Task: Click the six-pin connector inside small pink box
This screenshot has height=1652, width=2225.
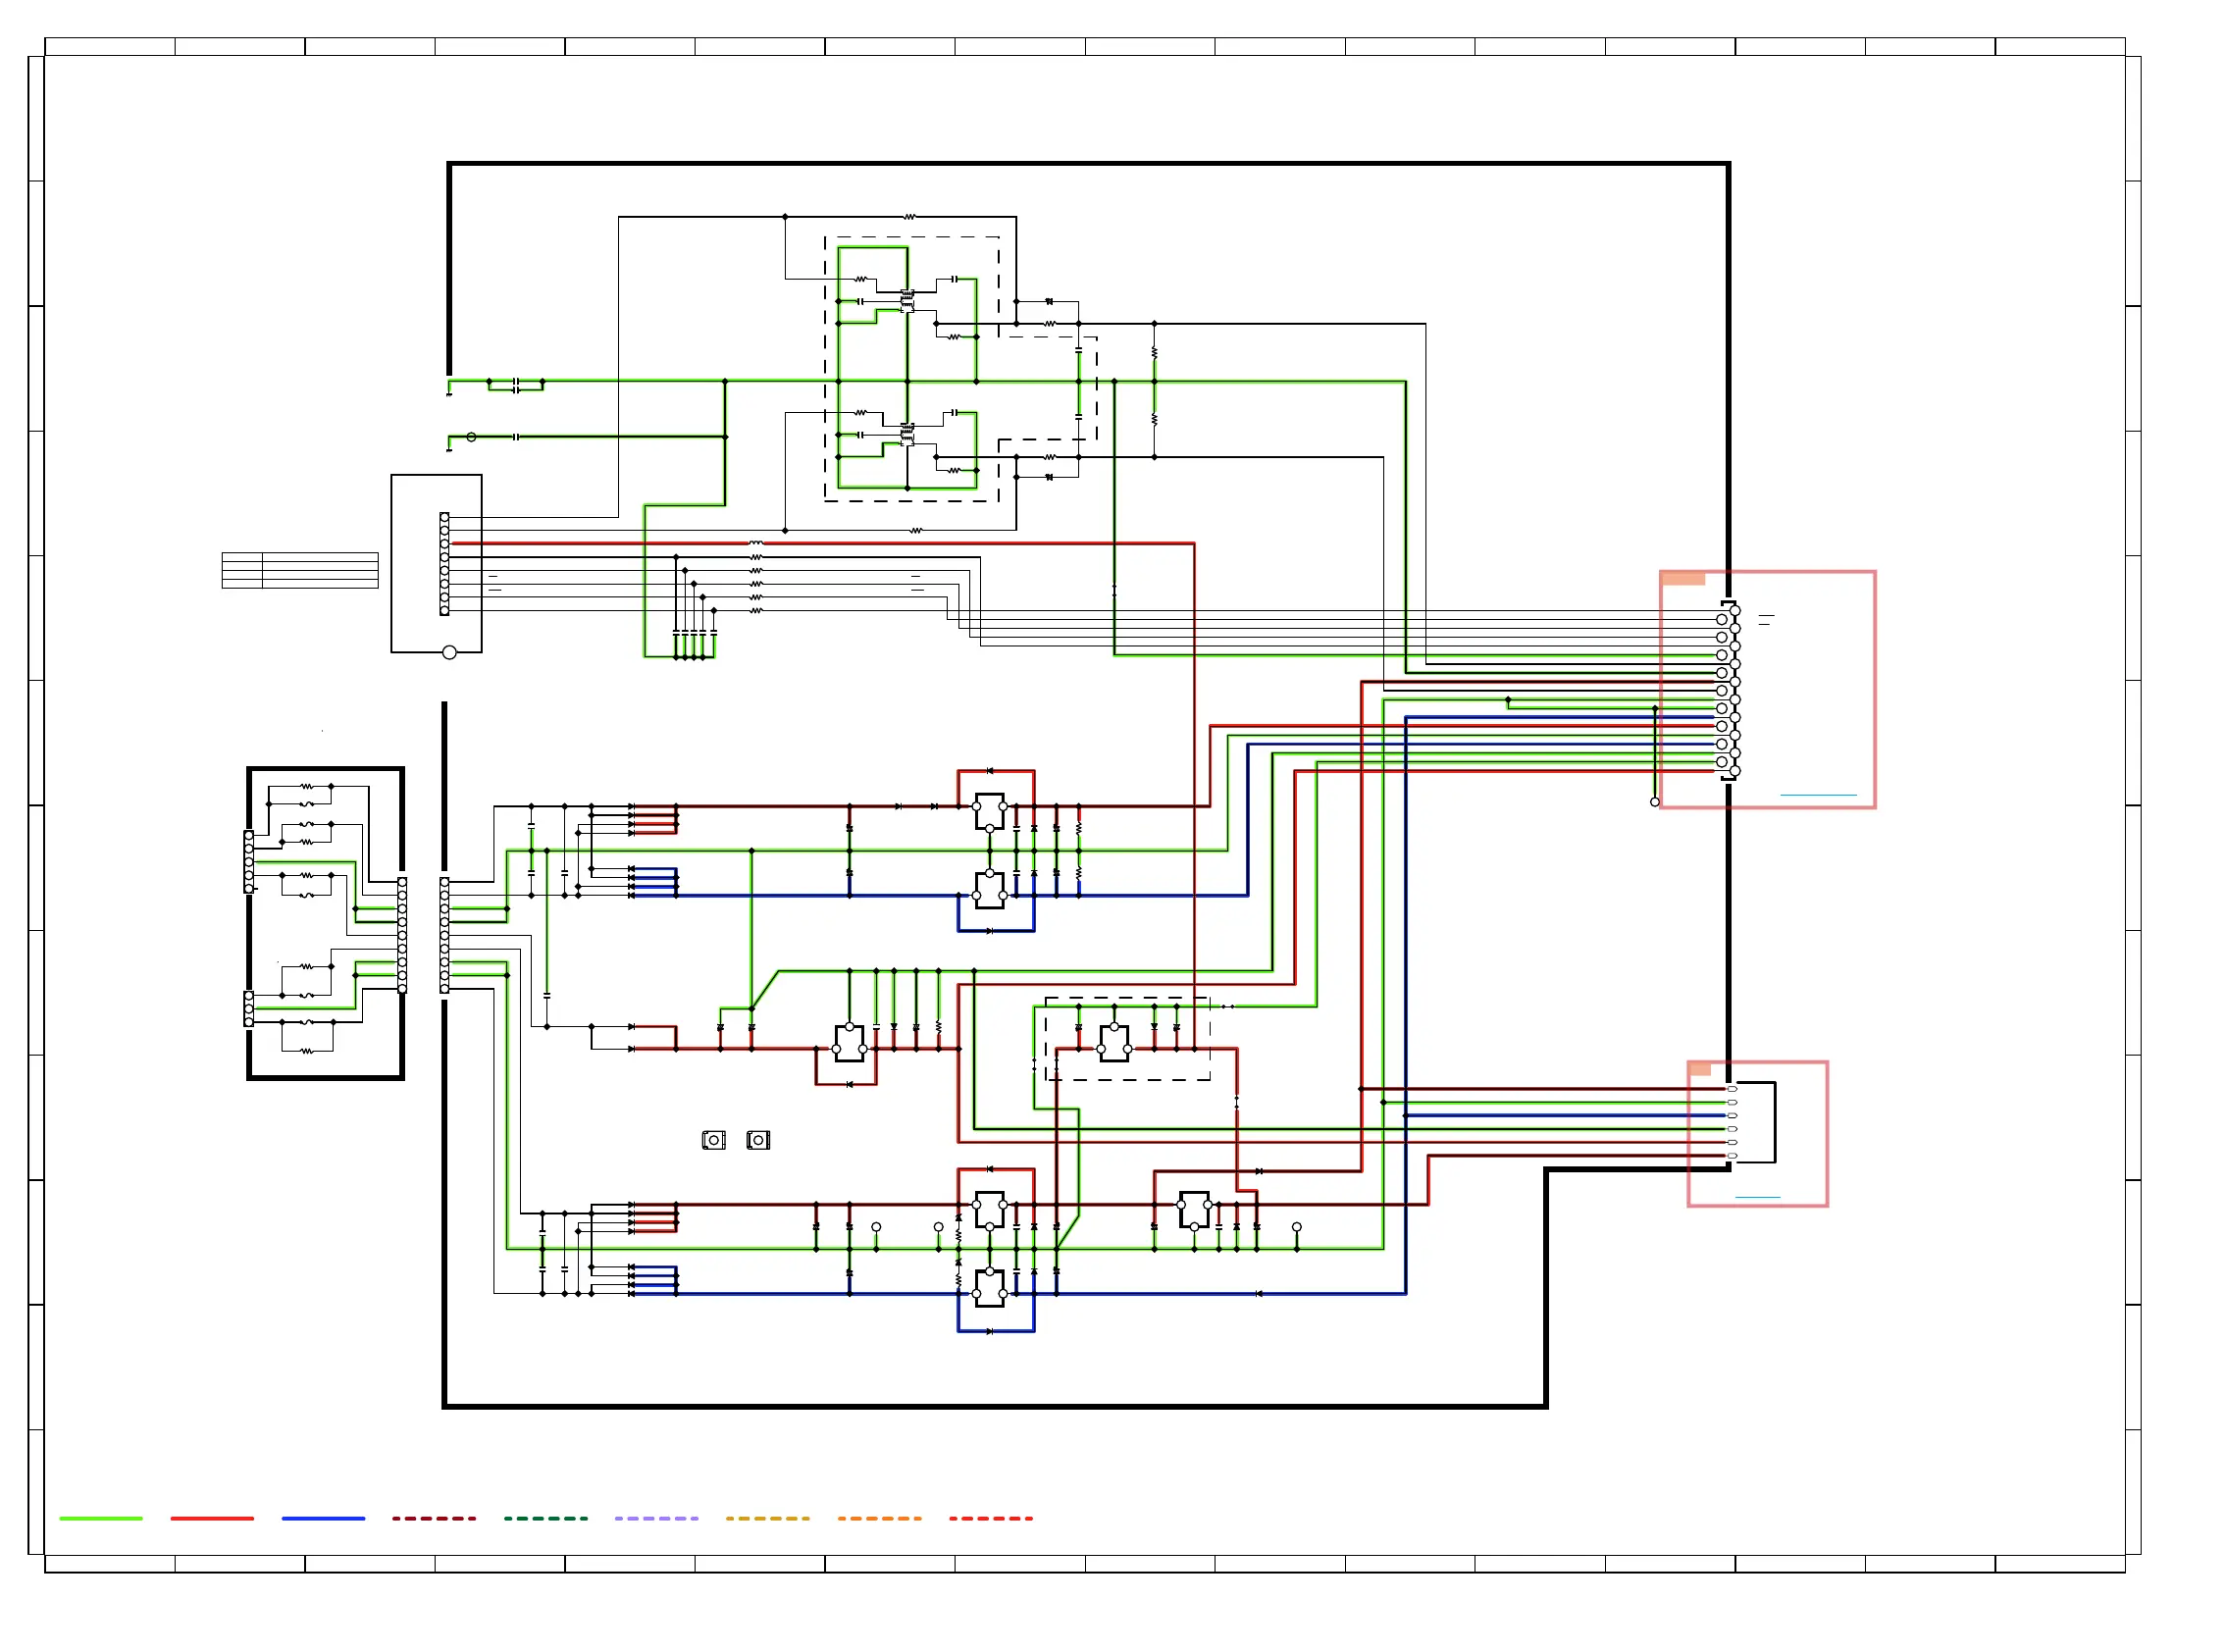Action: click(x=1732, y=1122)
